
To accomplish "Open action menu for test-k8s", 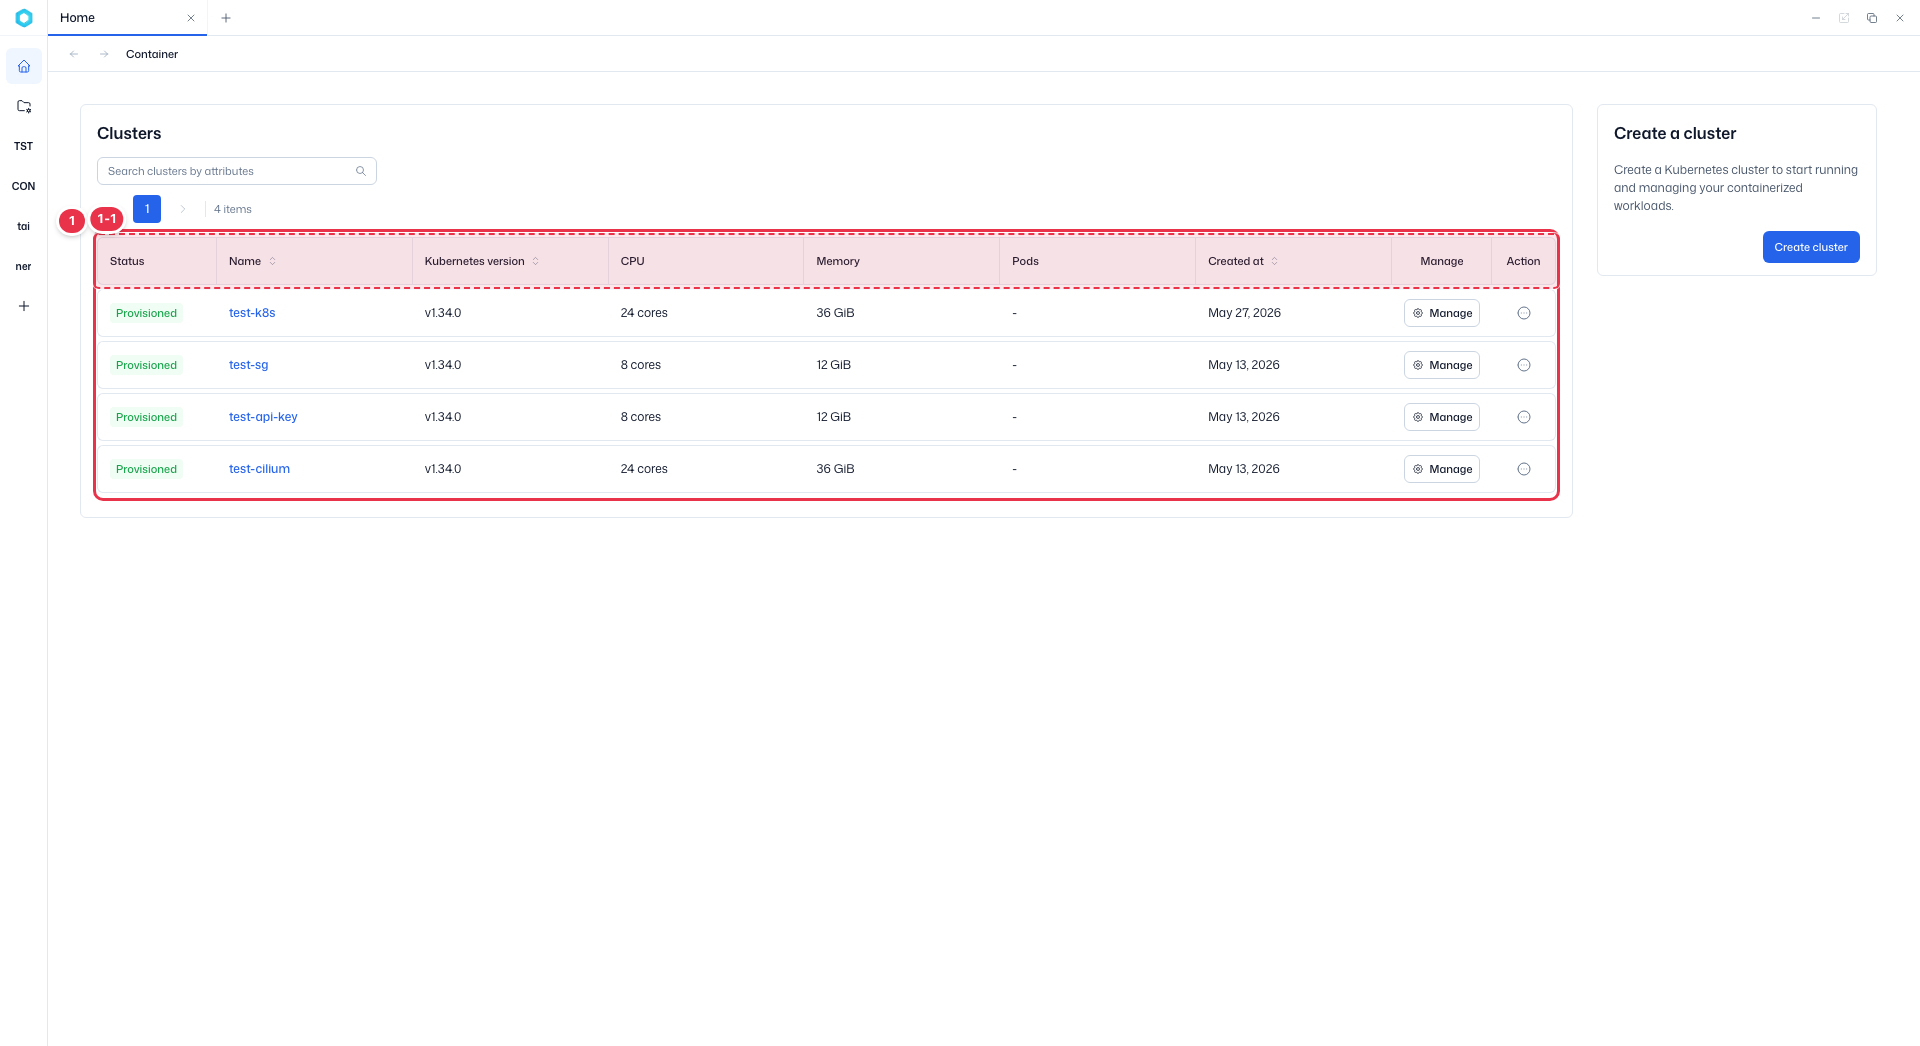I will point(1524,313).
